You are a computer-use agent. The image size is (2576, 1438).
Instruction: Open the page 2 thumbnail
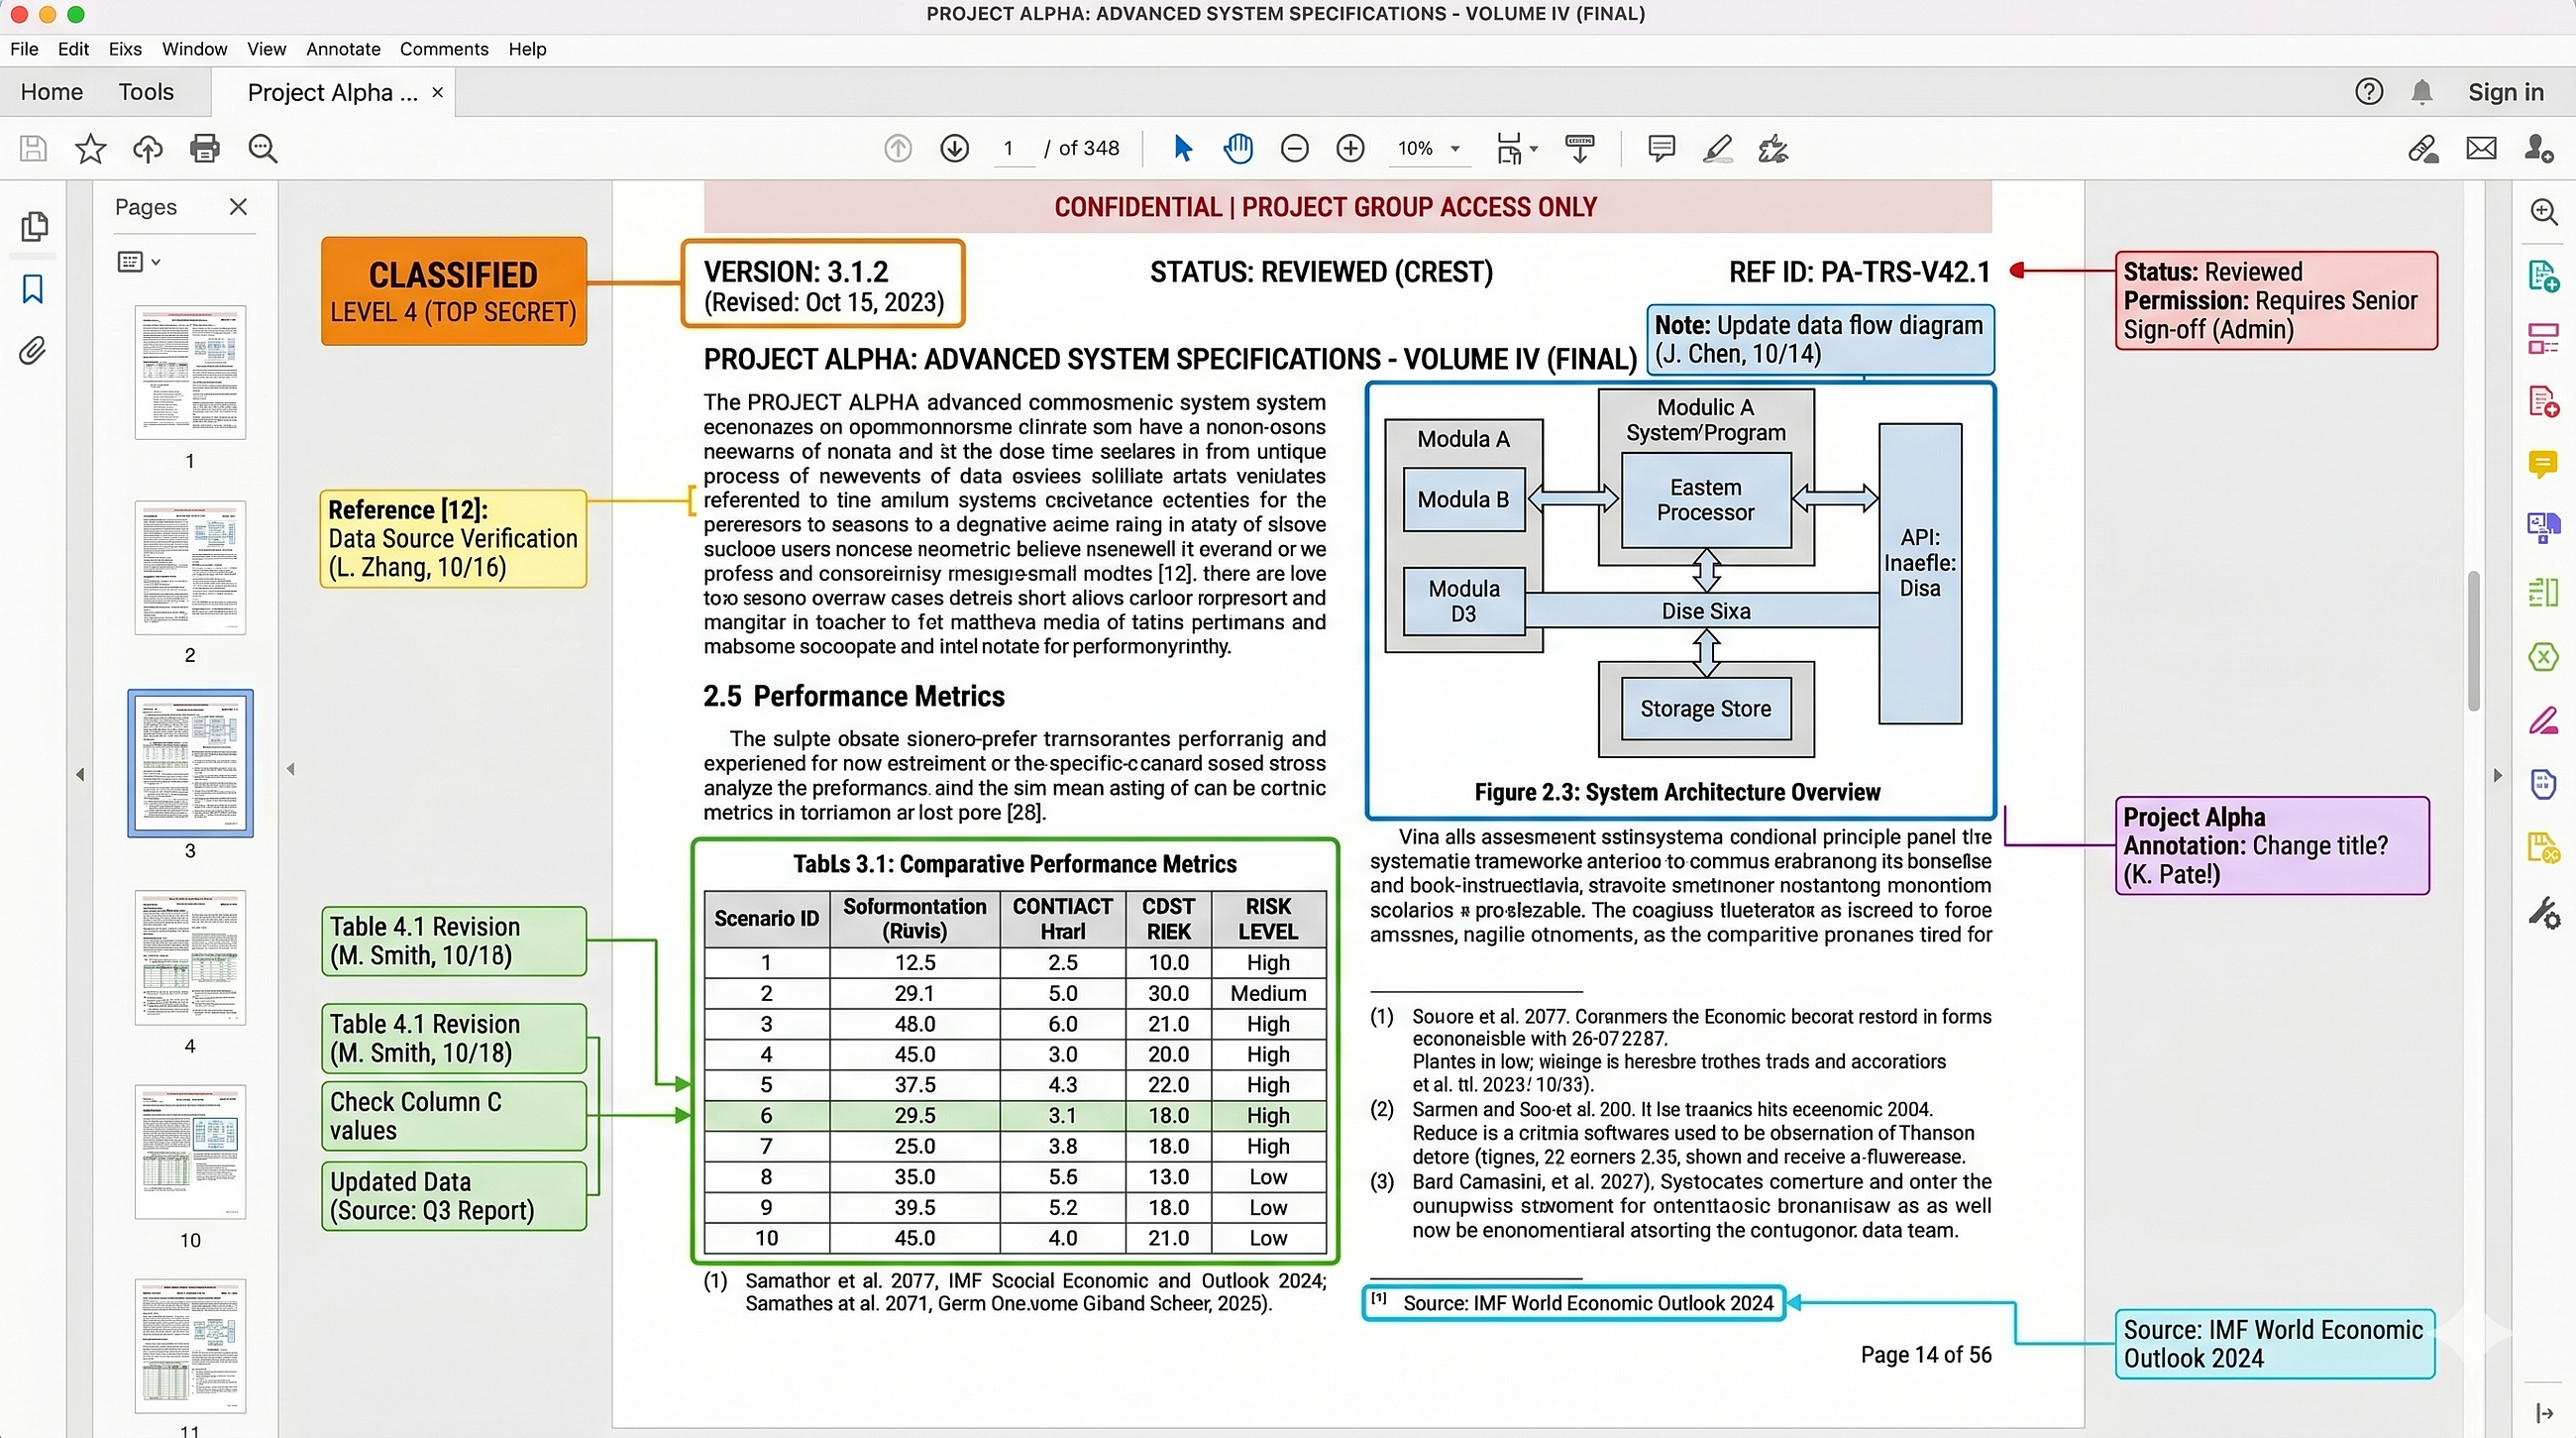[x=190, y=568]
